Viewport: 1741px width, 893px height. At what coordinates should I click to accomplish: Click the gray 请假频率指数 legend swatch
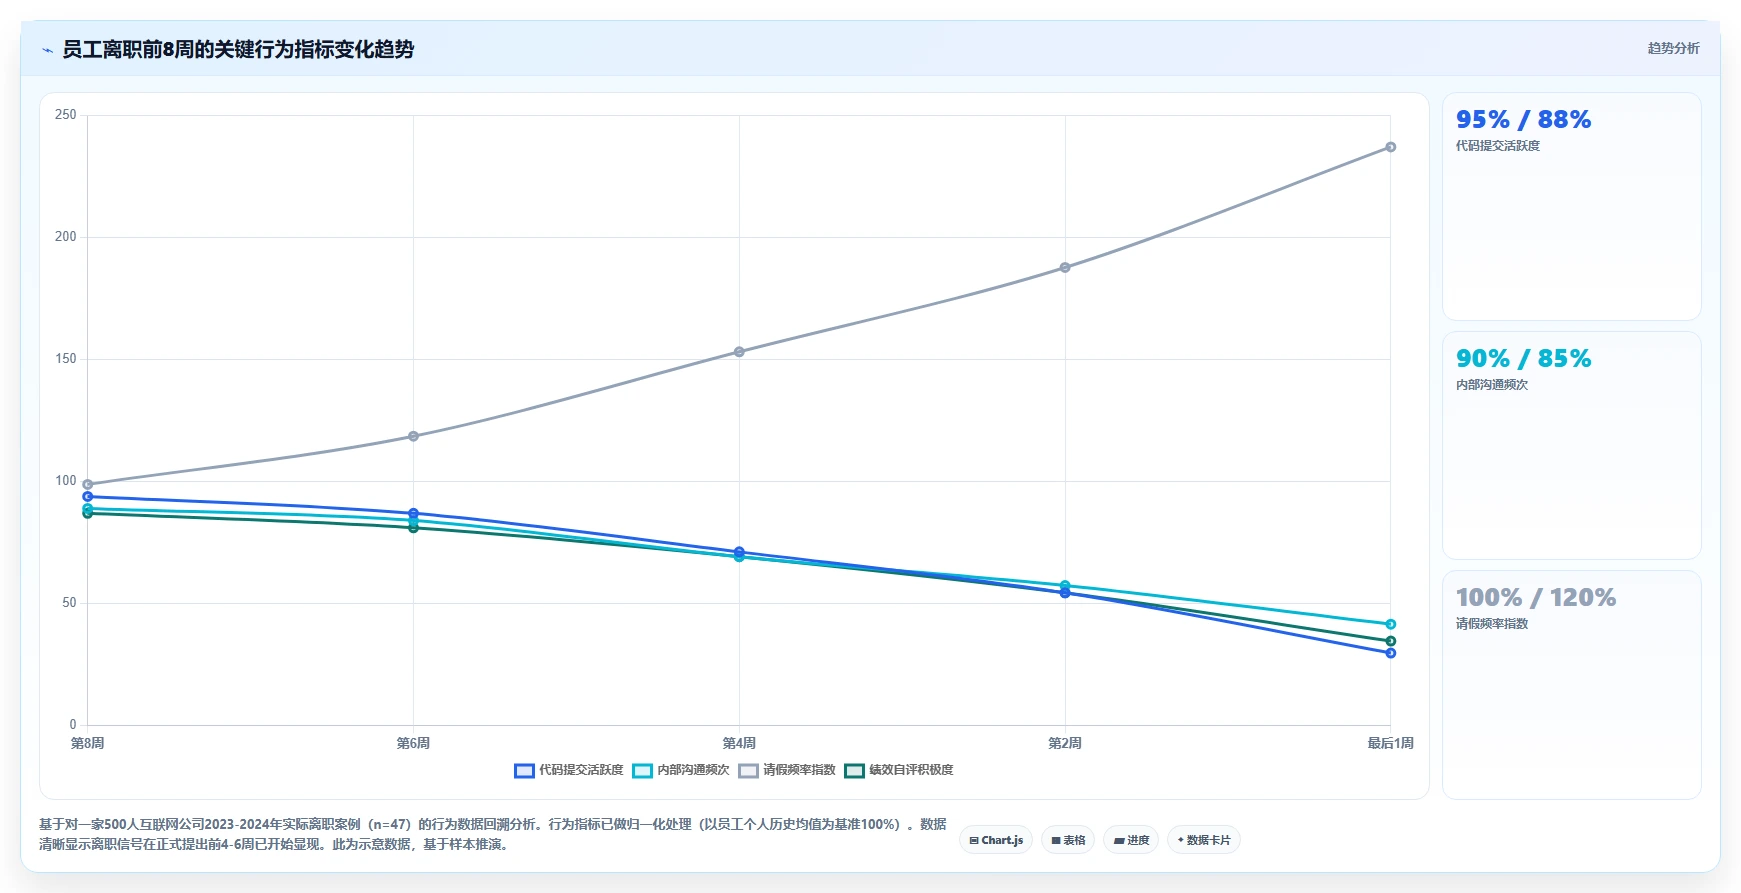click(x=748, y=770)
